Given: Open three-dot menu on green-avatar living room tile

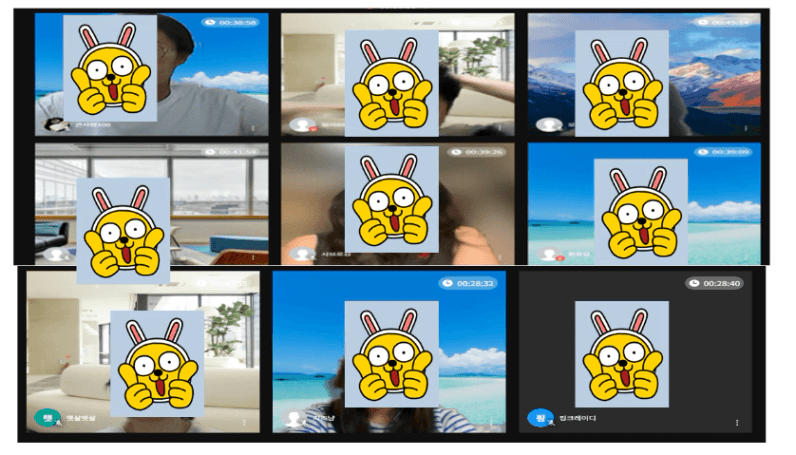Looking at the screenshot, I should [x=244, y=422].
